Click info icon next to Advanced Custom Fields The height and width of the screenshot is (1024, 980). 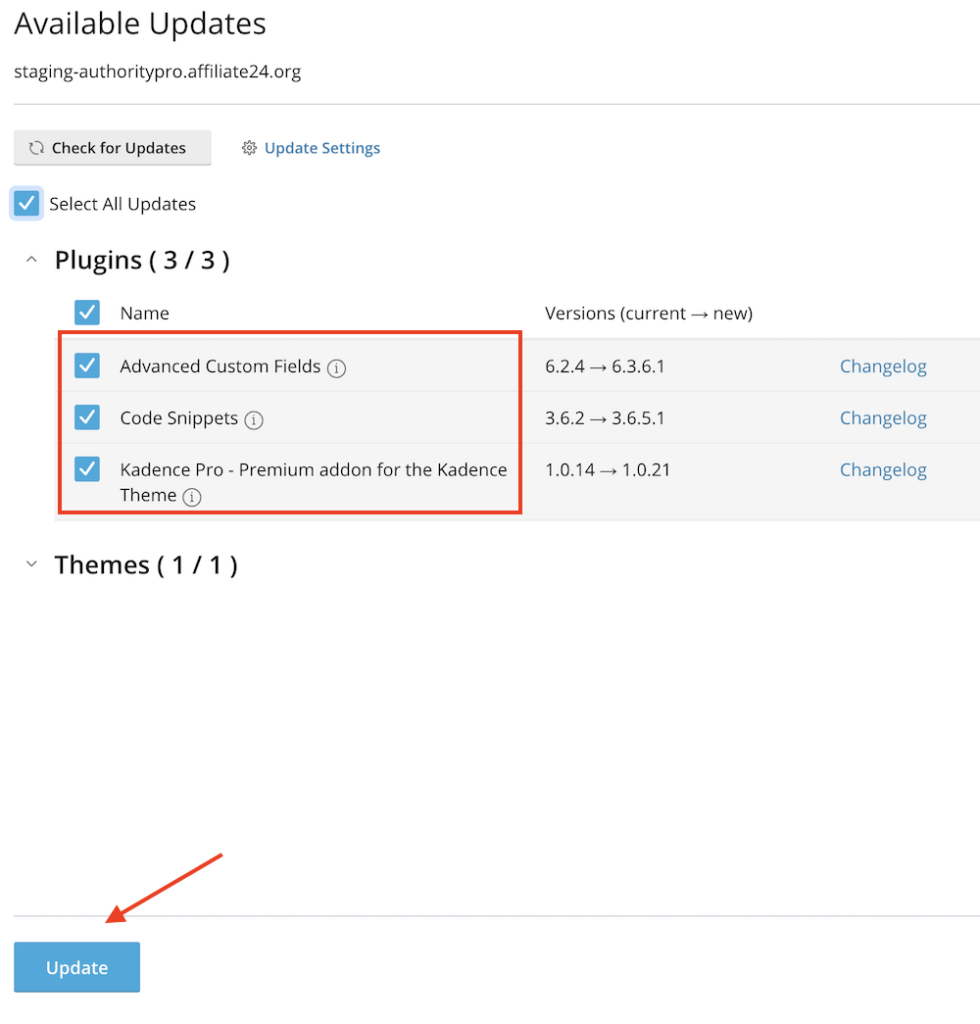pos(337,368)
